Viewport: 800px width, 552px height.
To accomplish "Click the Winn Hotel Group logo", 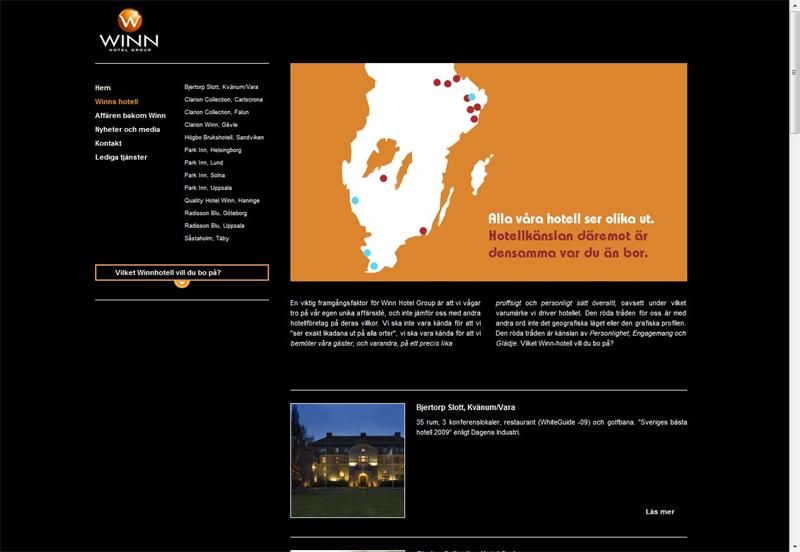I will point(129,30).
